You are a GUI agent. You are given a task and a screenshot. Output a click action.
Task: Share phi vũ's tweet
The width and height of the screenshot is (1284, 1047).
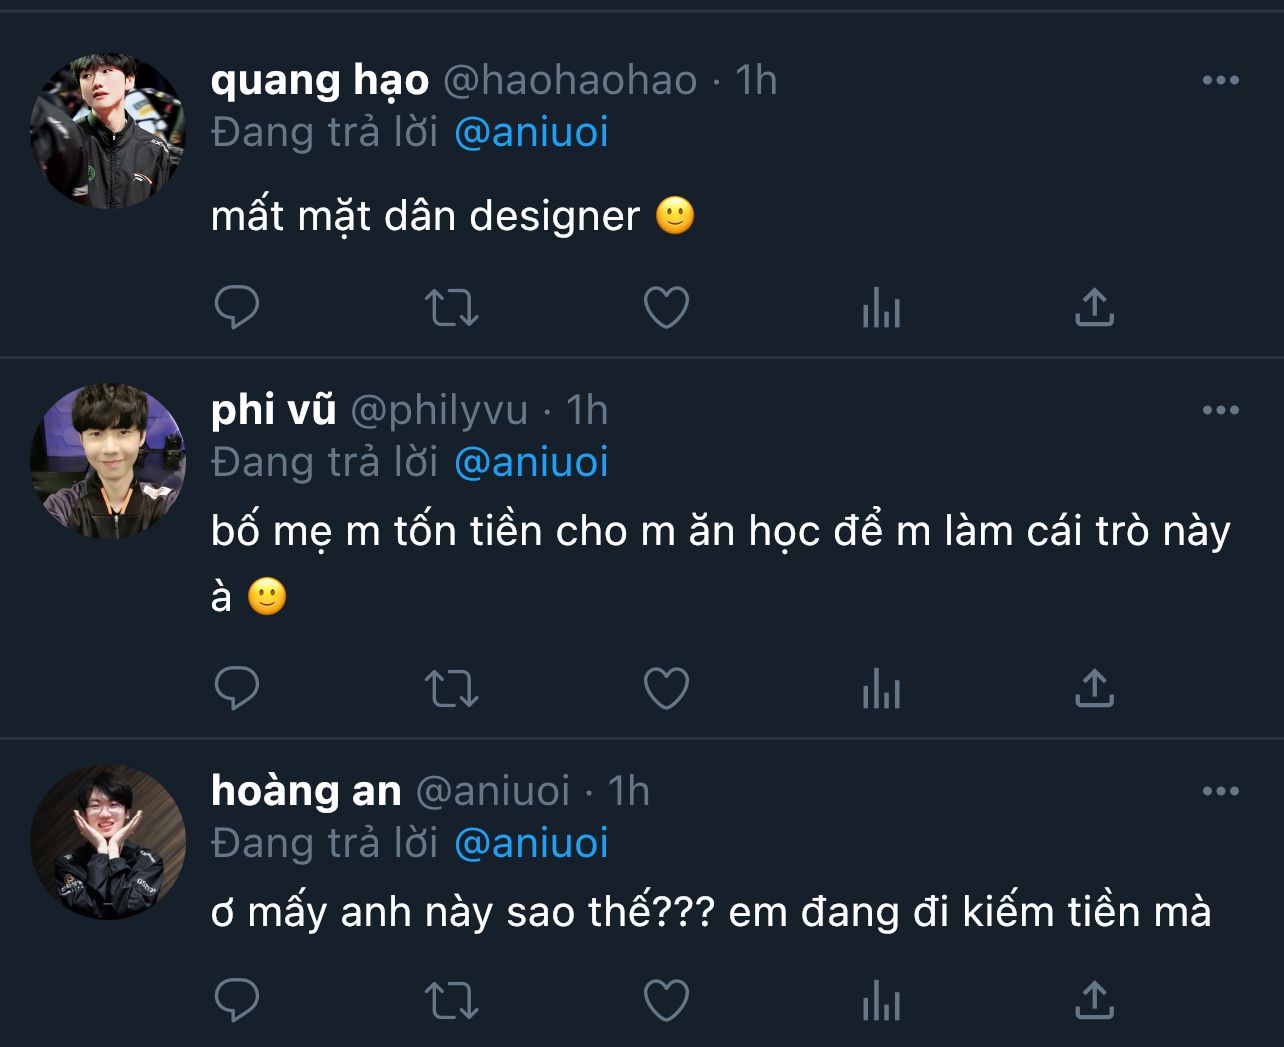(1094, 689)
